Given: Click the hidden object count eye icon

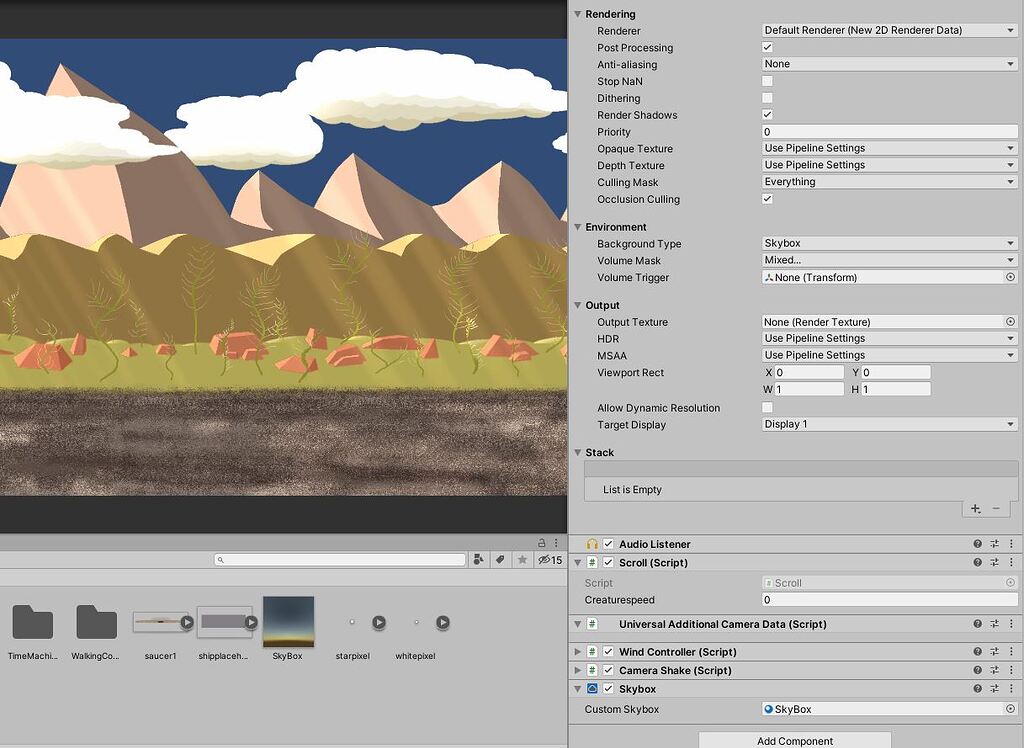Looking at the screenshot, I should (x=545, y=560).
